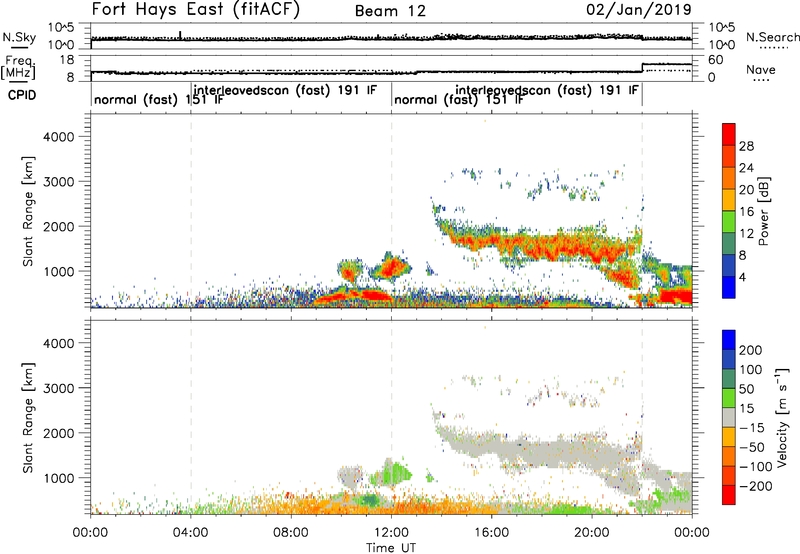
Task: Click the '2000' tick on the velocity panel
Action: click(58, 433)
